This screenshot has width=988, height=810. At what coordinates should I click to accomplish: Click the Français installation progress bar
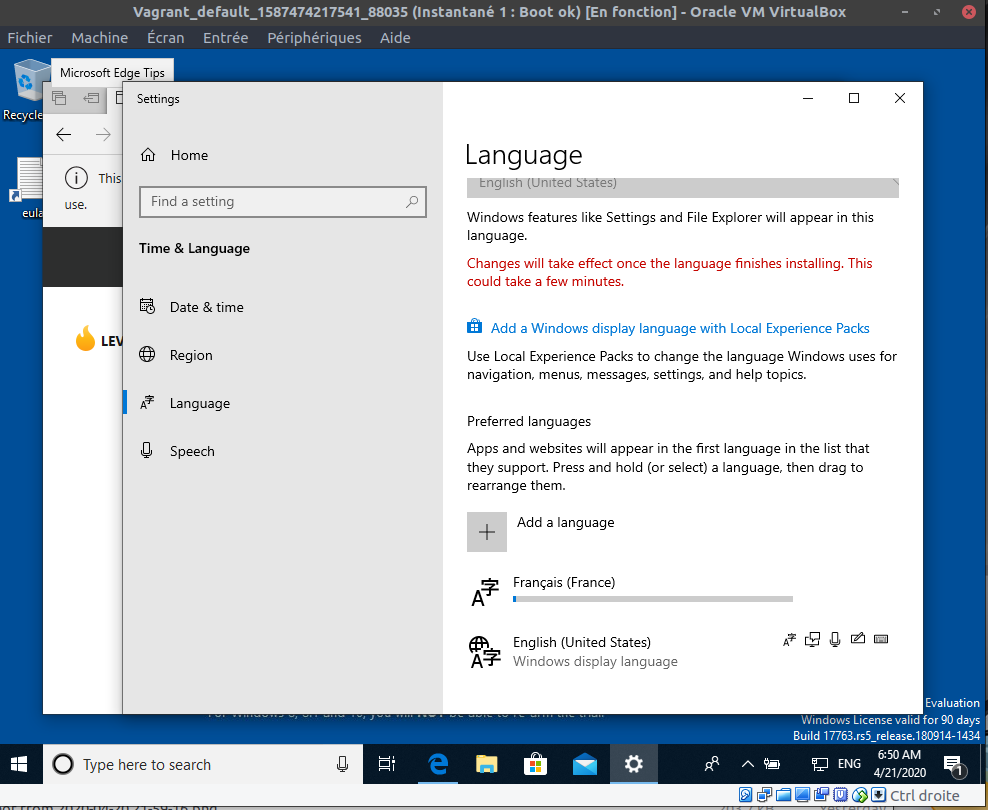(652, 599)
